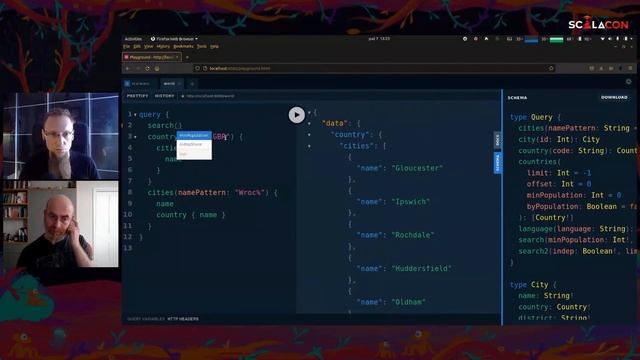640x360 pixels.
Task: Click "Oldham" in the response
Action: (x=409, y=302)
